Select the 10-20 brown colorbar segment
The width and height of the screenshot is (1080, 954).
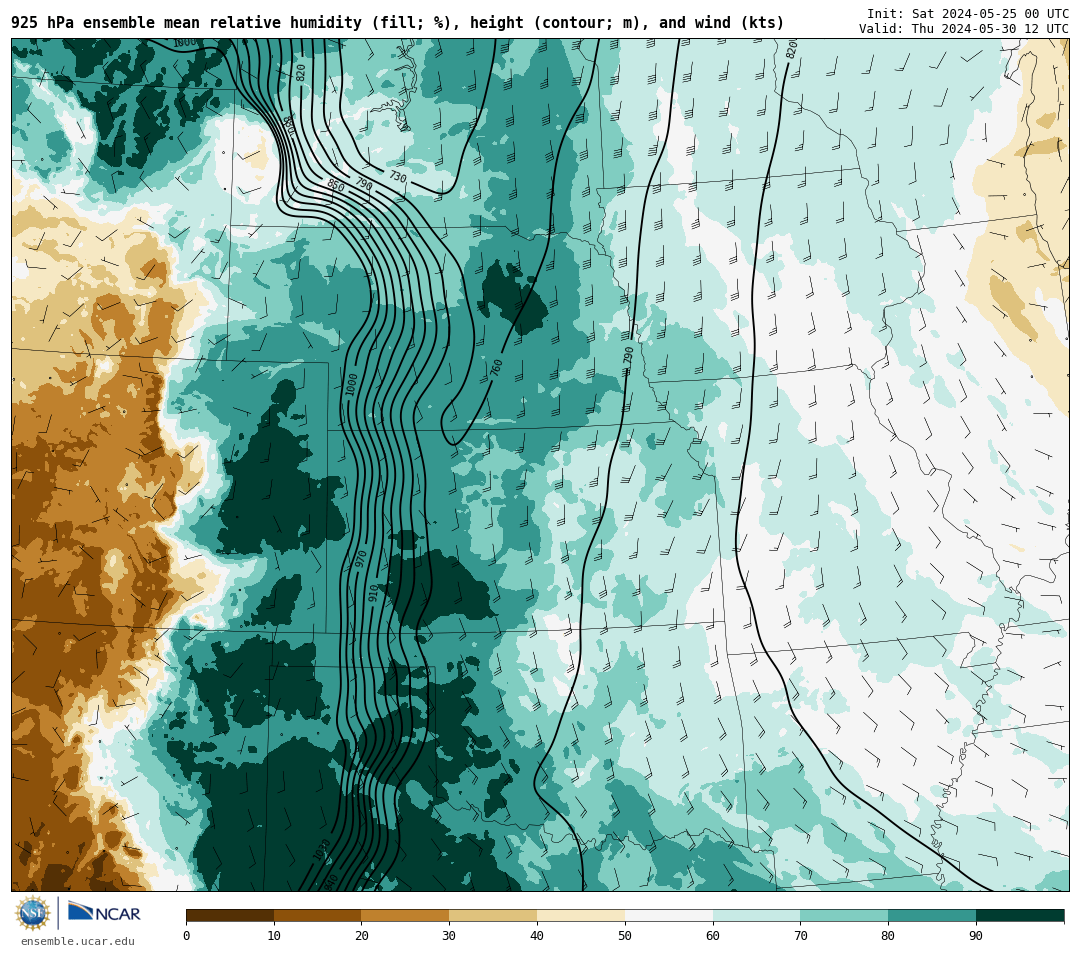pyautogui.click(x=318, y=915)
